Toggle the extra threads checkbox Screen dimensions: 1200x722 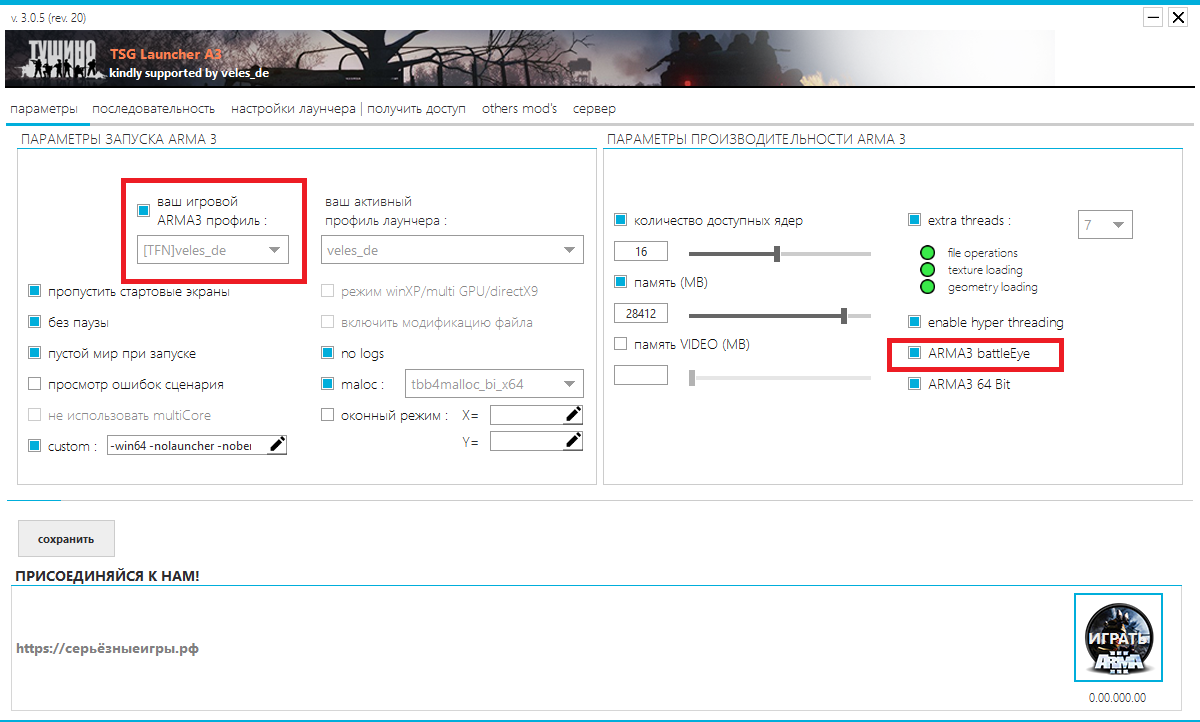click(x=914, y=220)
